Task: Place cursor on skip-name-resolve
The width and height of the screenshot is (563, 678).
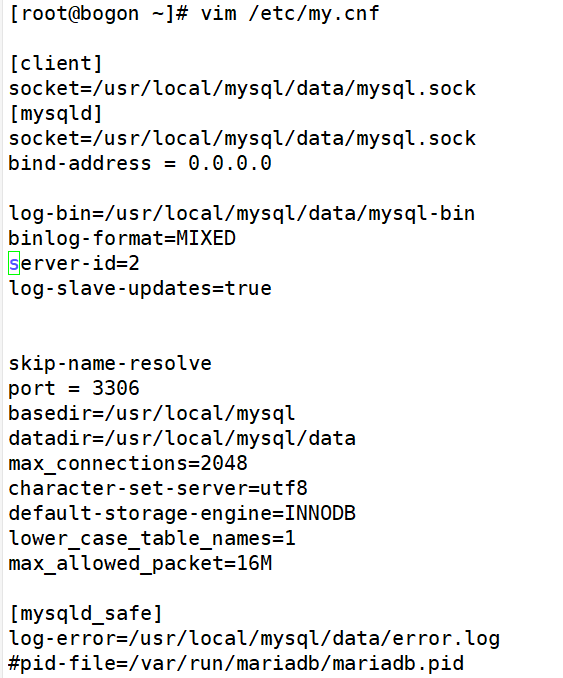Action: [110, 363]
